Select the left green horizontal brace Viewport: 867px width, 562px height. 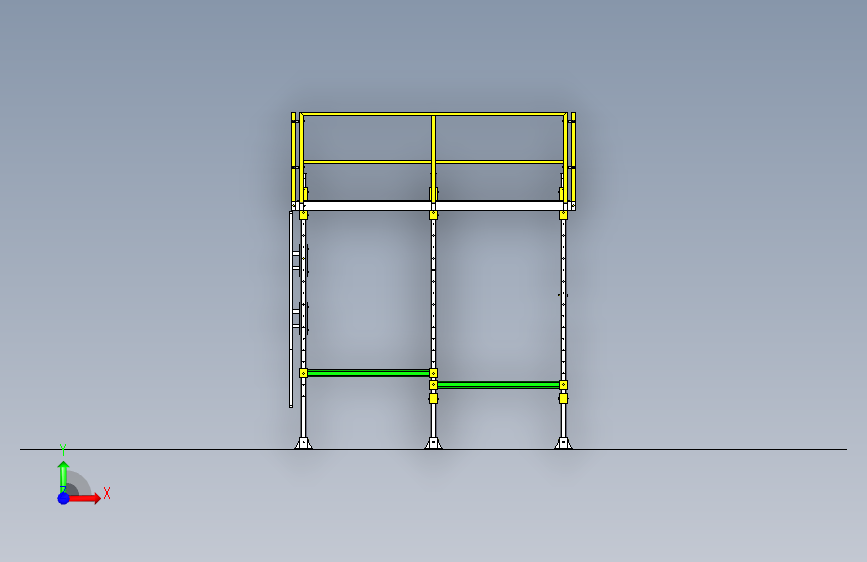pyautogui.click(x=368, y=373)
